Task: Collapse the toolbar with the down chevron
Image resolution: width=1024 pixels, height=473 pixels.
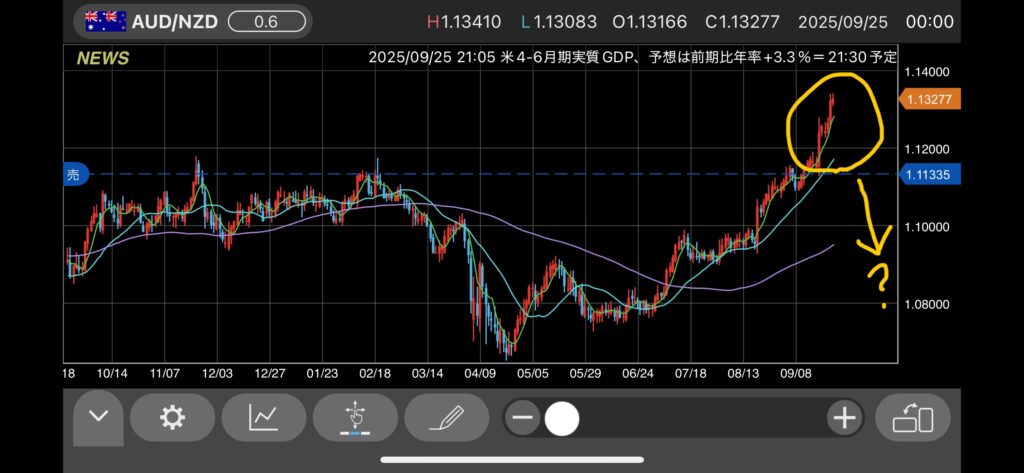Action: 97,418
